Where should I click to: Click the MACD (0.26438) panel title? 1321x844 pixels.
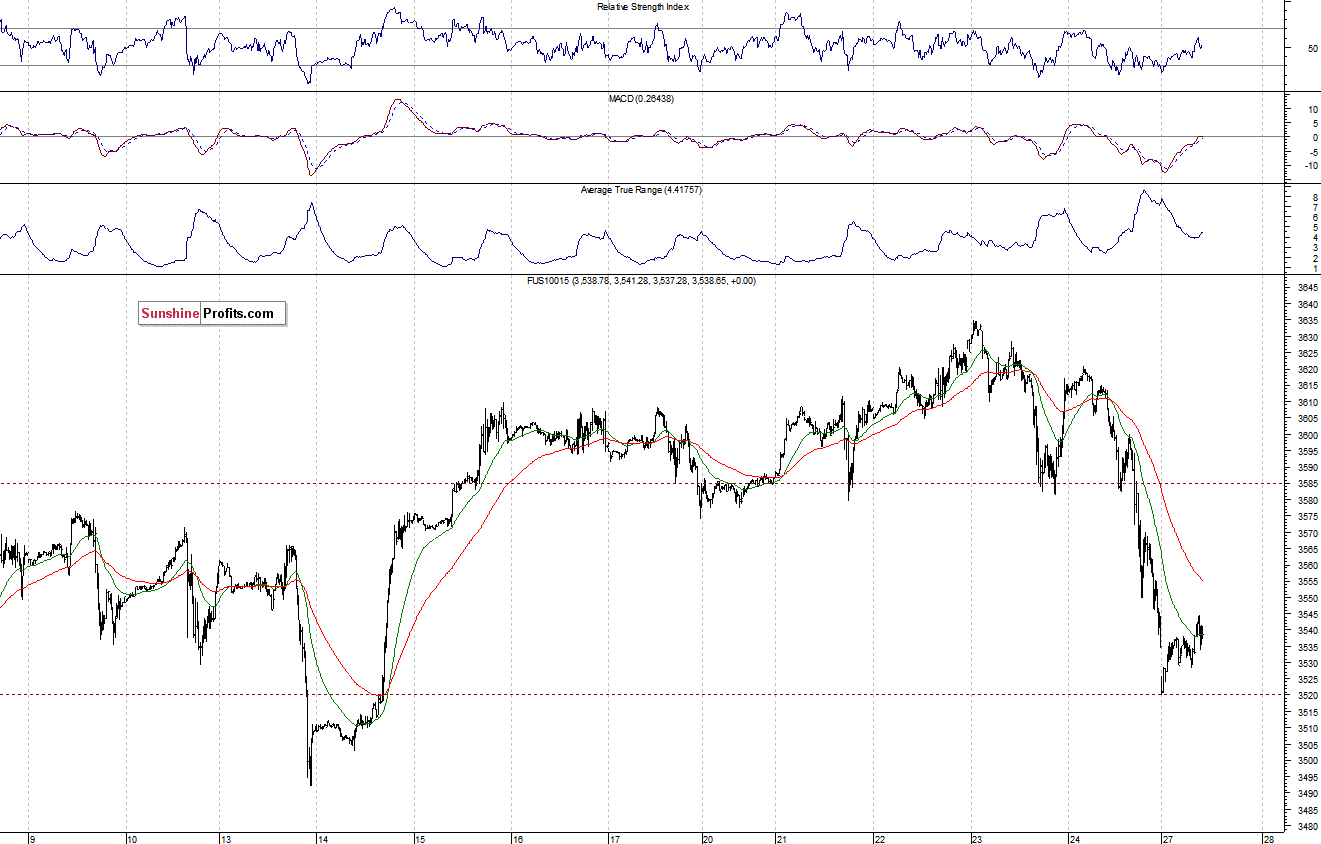pos(641,98)
